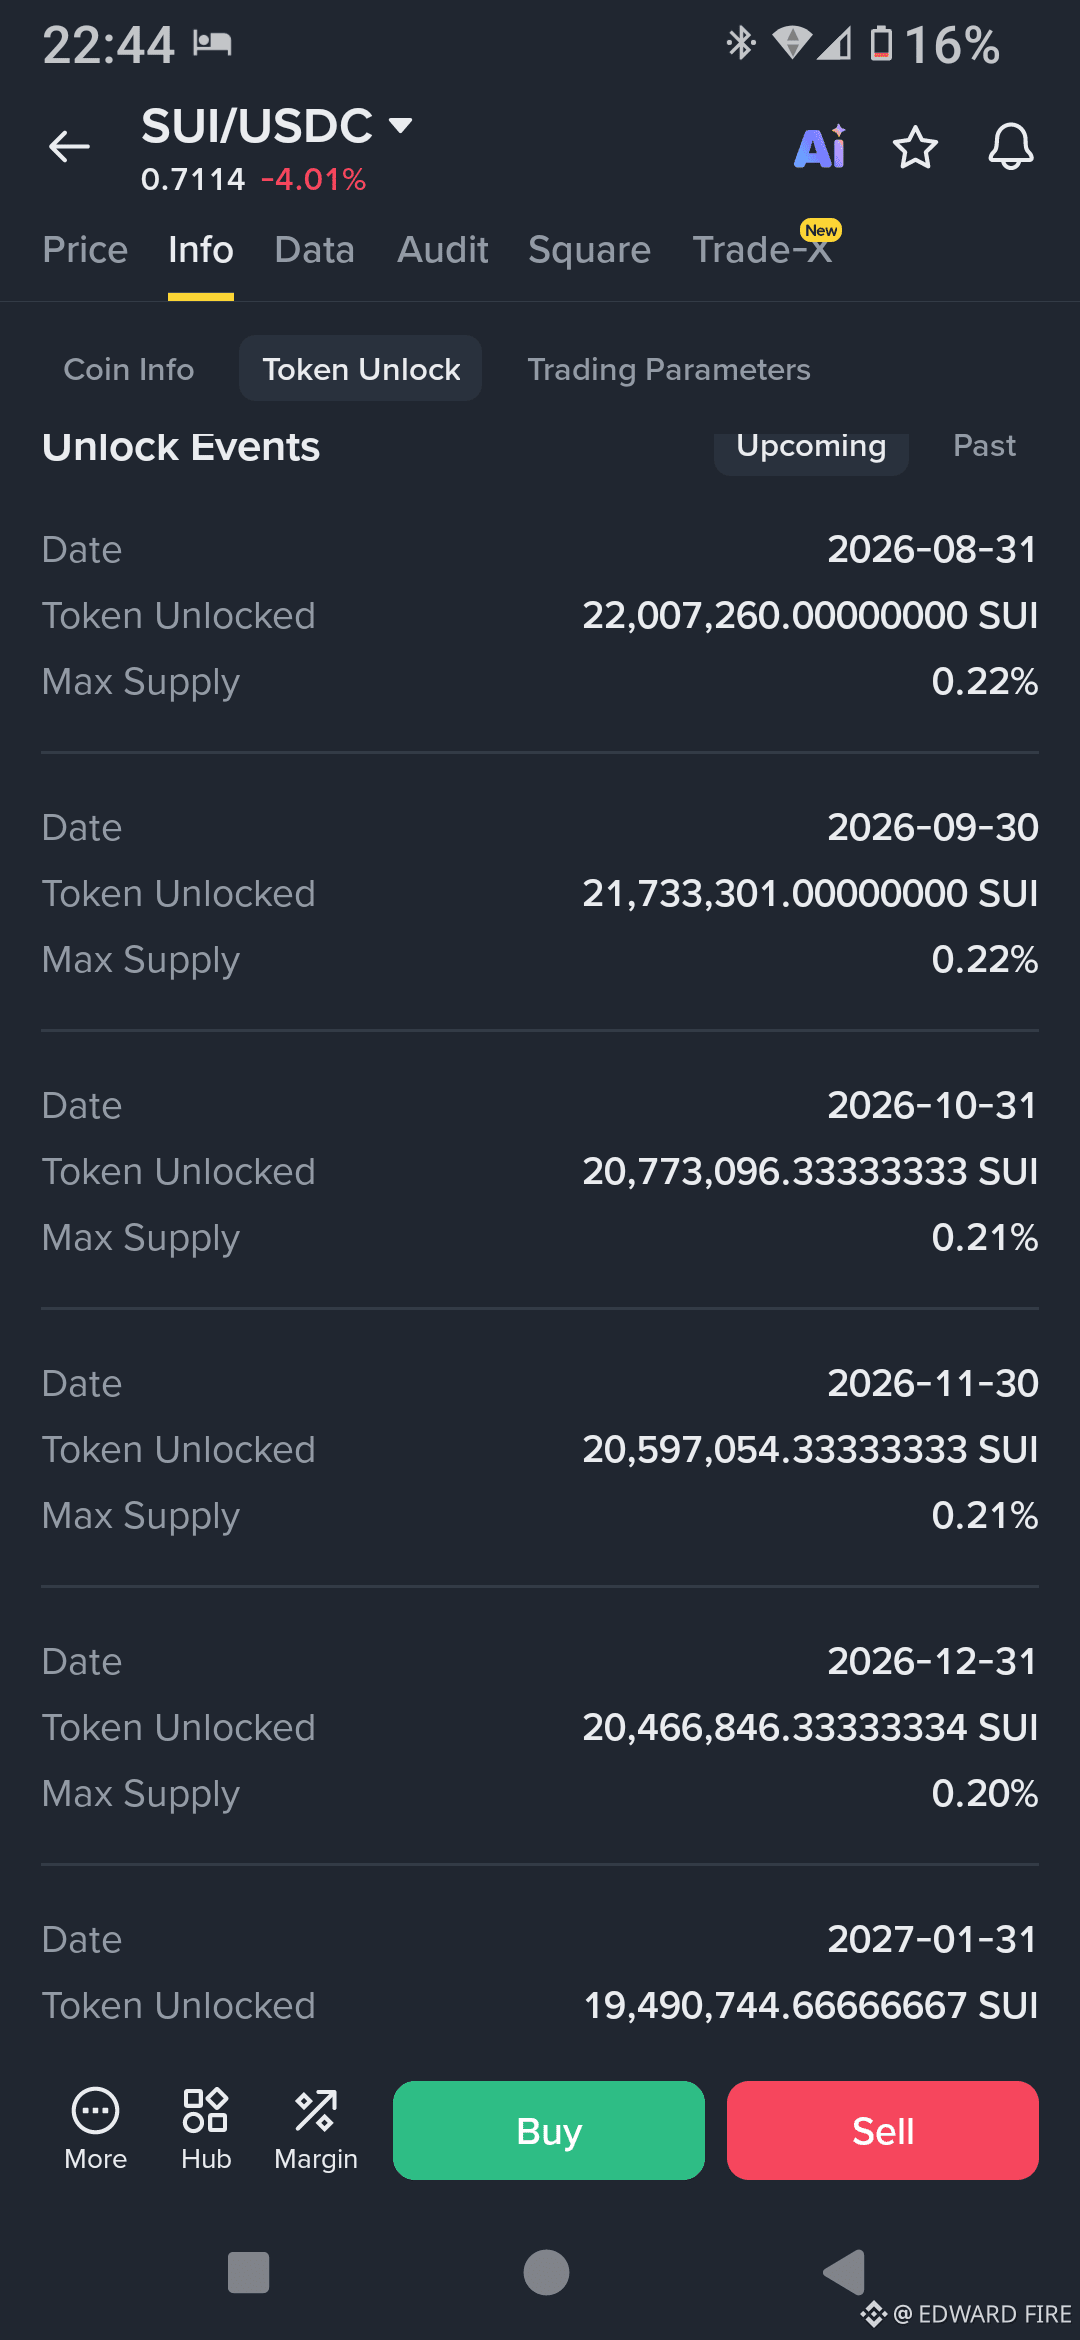Tap the back arrow icon
This screenshot has height=2340, width=1080.
point(69,147)
